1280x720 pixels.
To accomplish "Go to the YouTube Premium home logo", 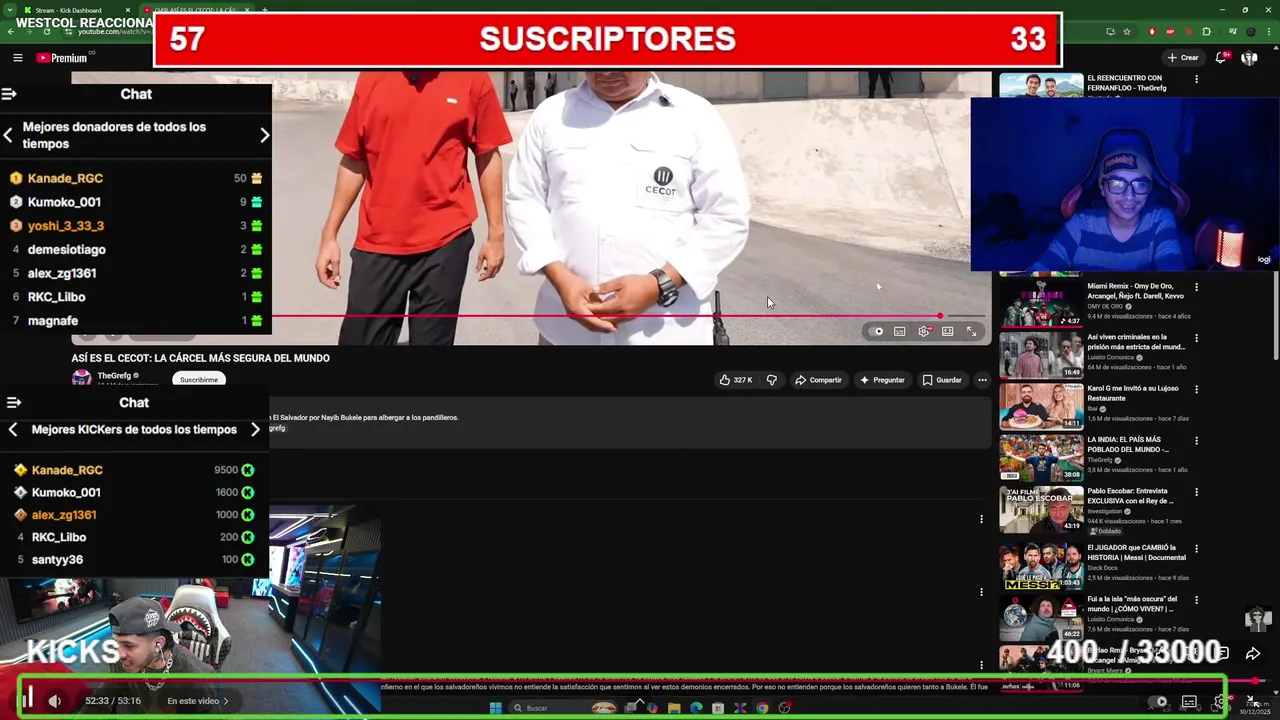I will [62, 58].
